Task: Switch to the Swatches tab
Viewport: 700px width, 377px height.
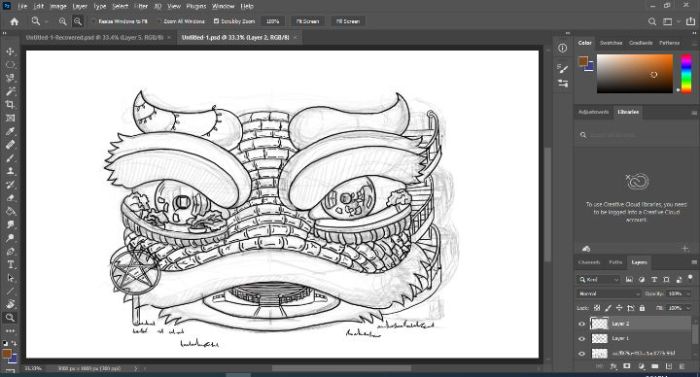Action: pyautogui.click(x=611, y=43)
